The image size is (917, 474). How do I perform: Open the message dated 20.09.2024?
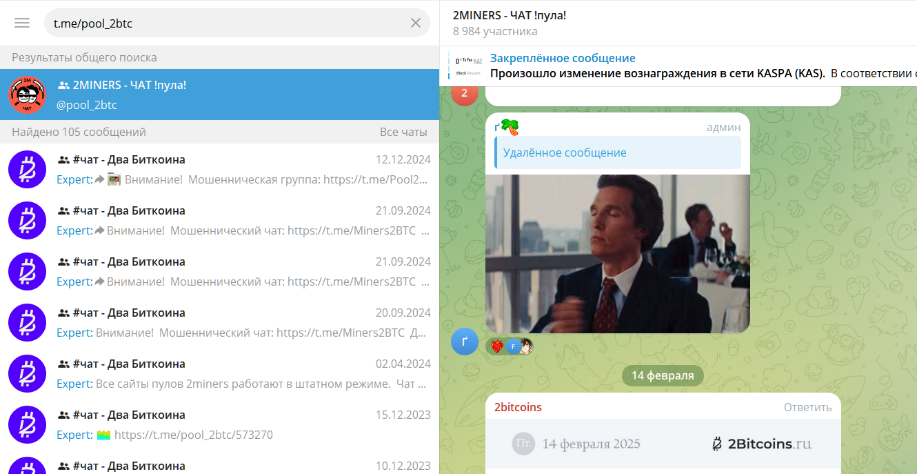tap(219, 323)
